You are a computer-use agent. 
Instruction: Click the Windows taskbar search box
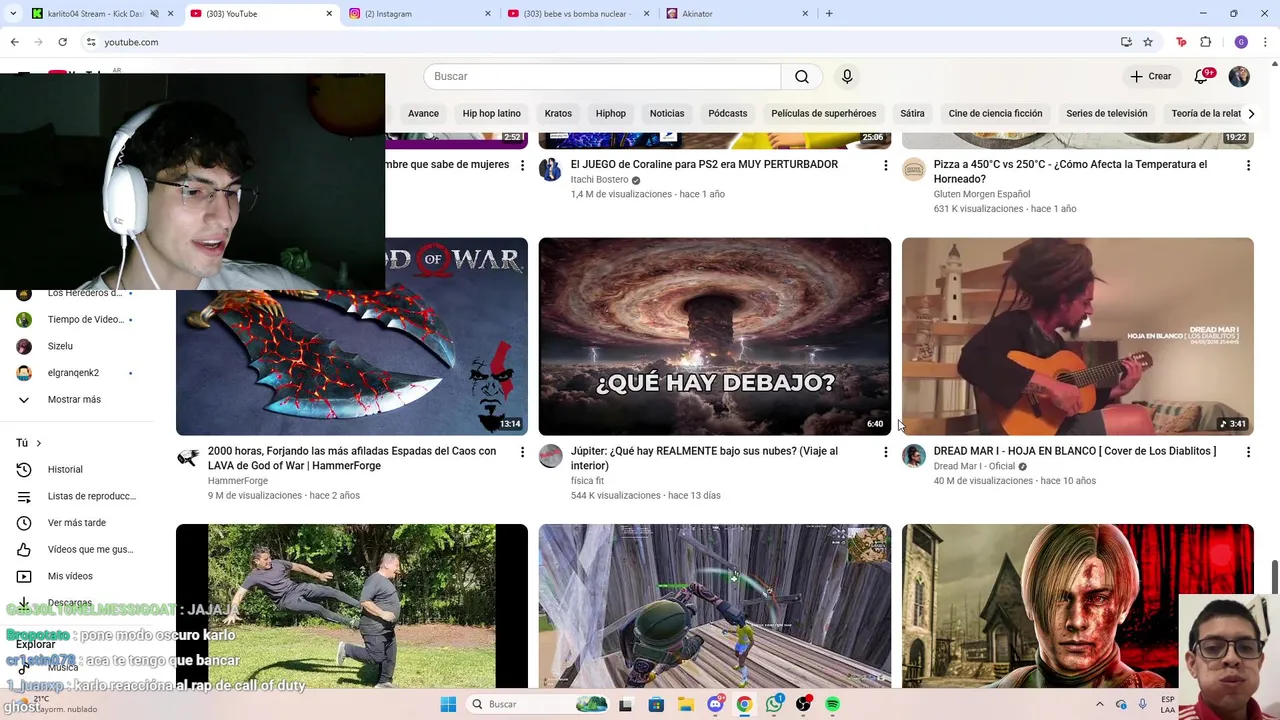coord(538,704)
